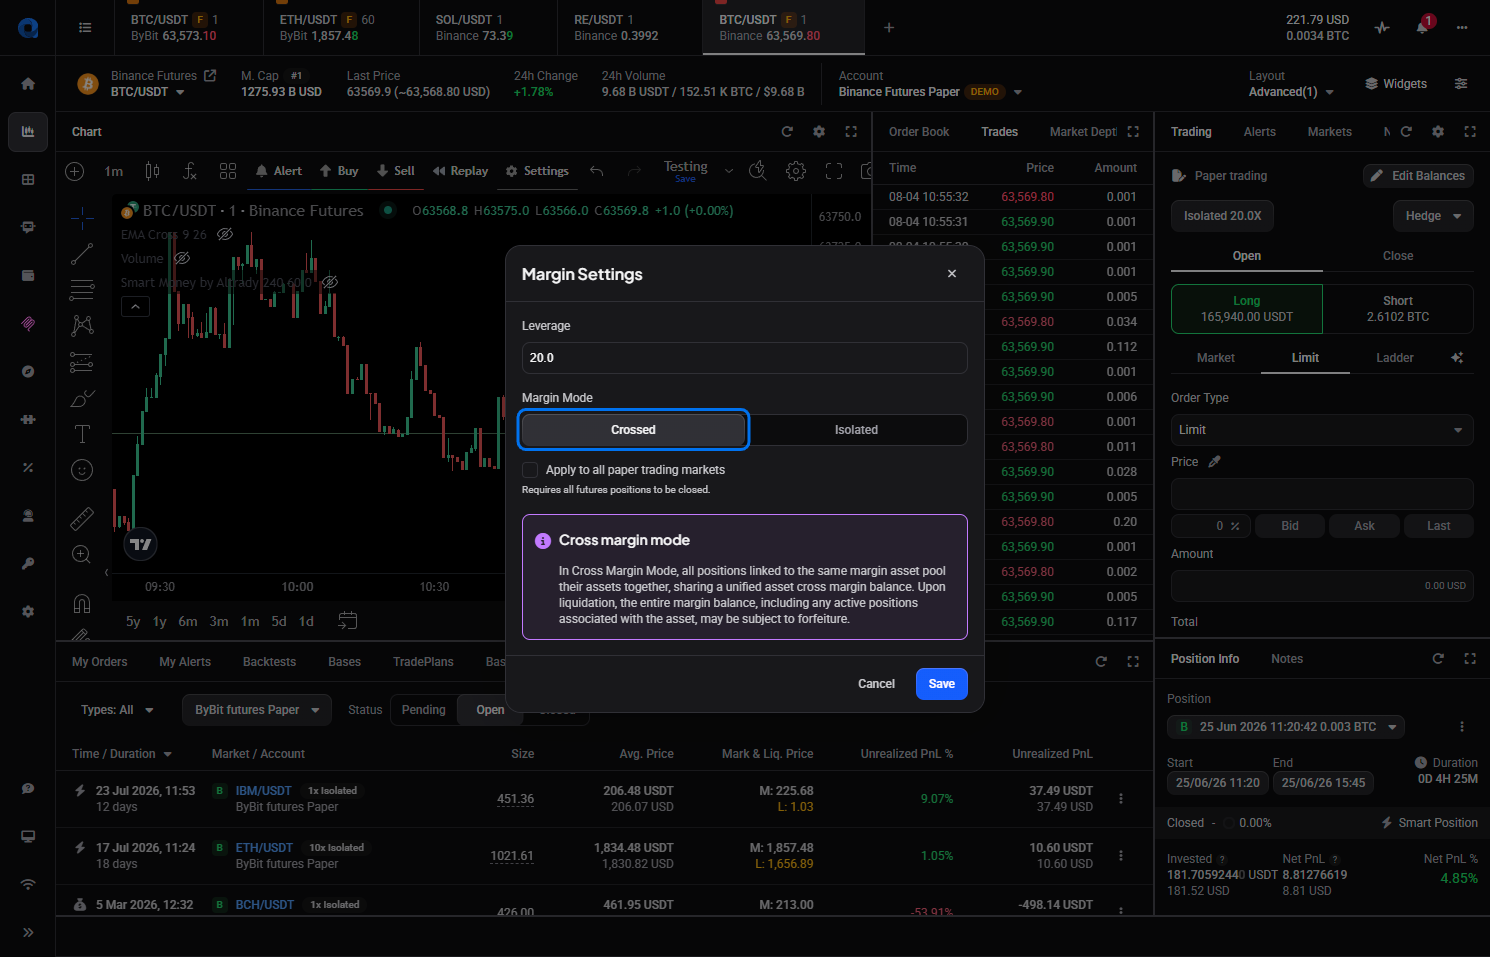Click the Edit Balances button
The width and height of the screenshot is (1490, 957).
(1418, 176)
